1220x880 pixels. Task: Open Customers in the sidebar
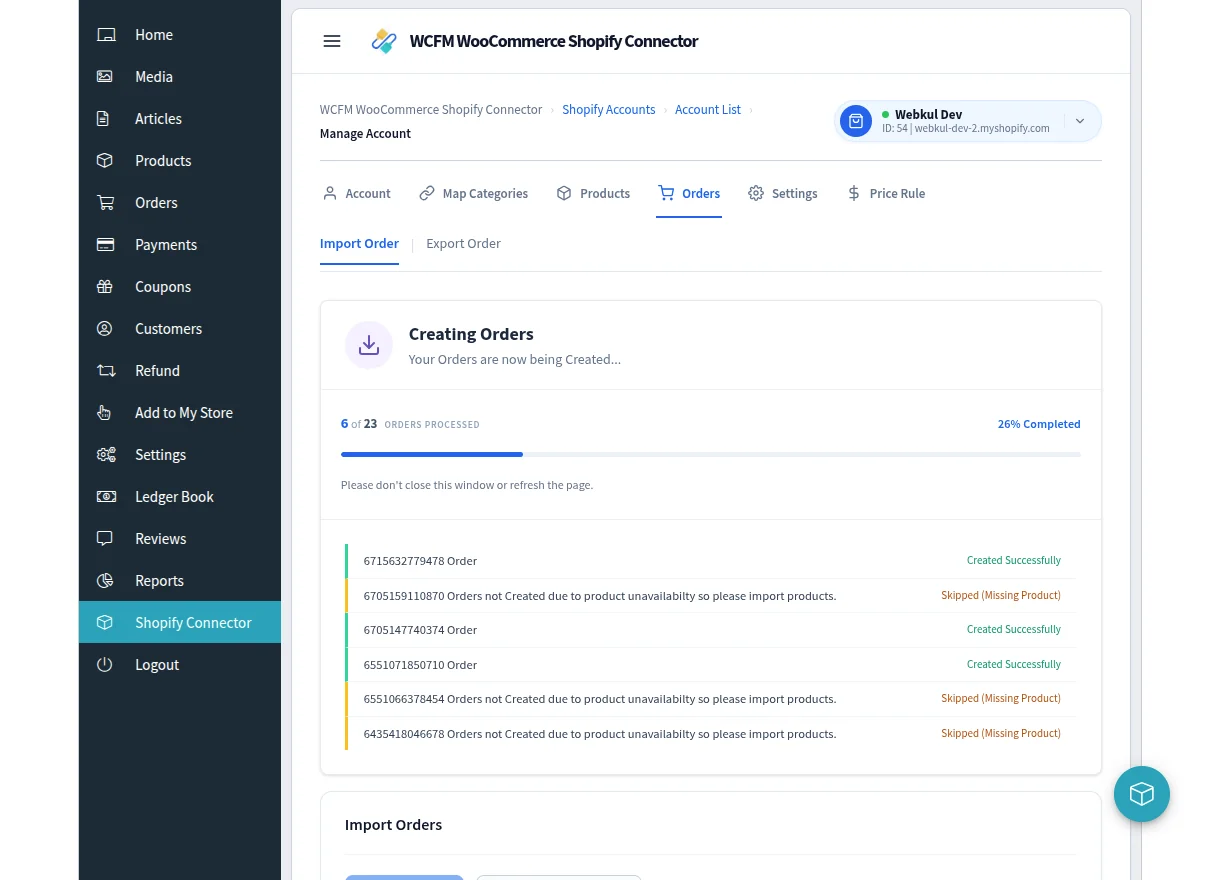click(x=180, y=329)
